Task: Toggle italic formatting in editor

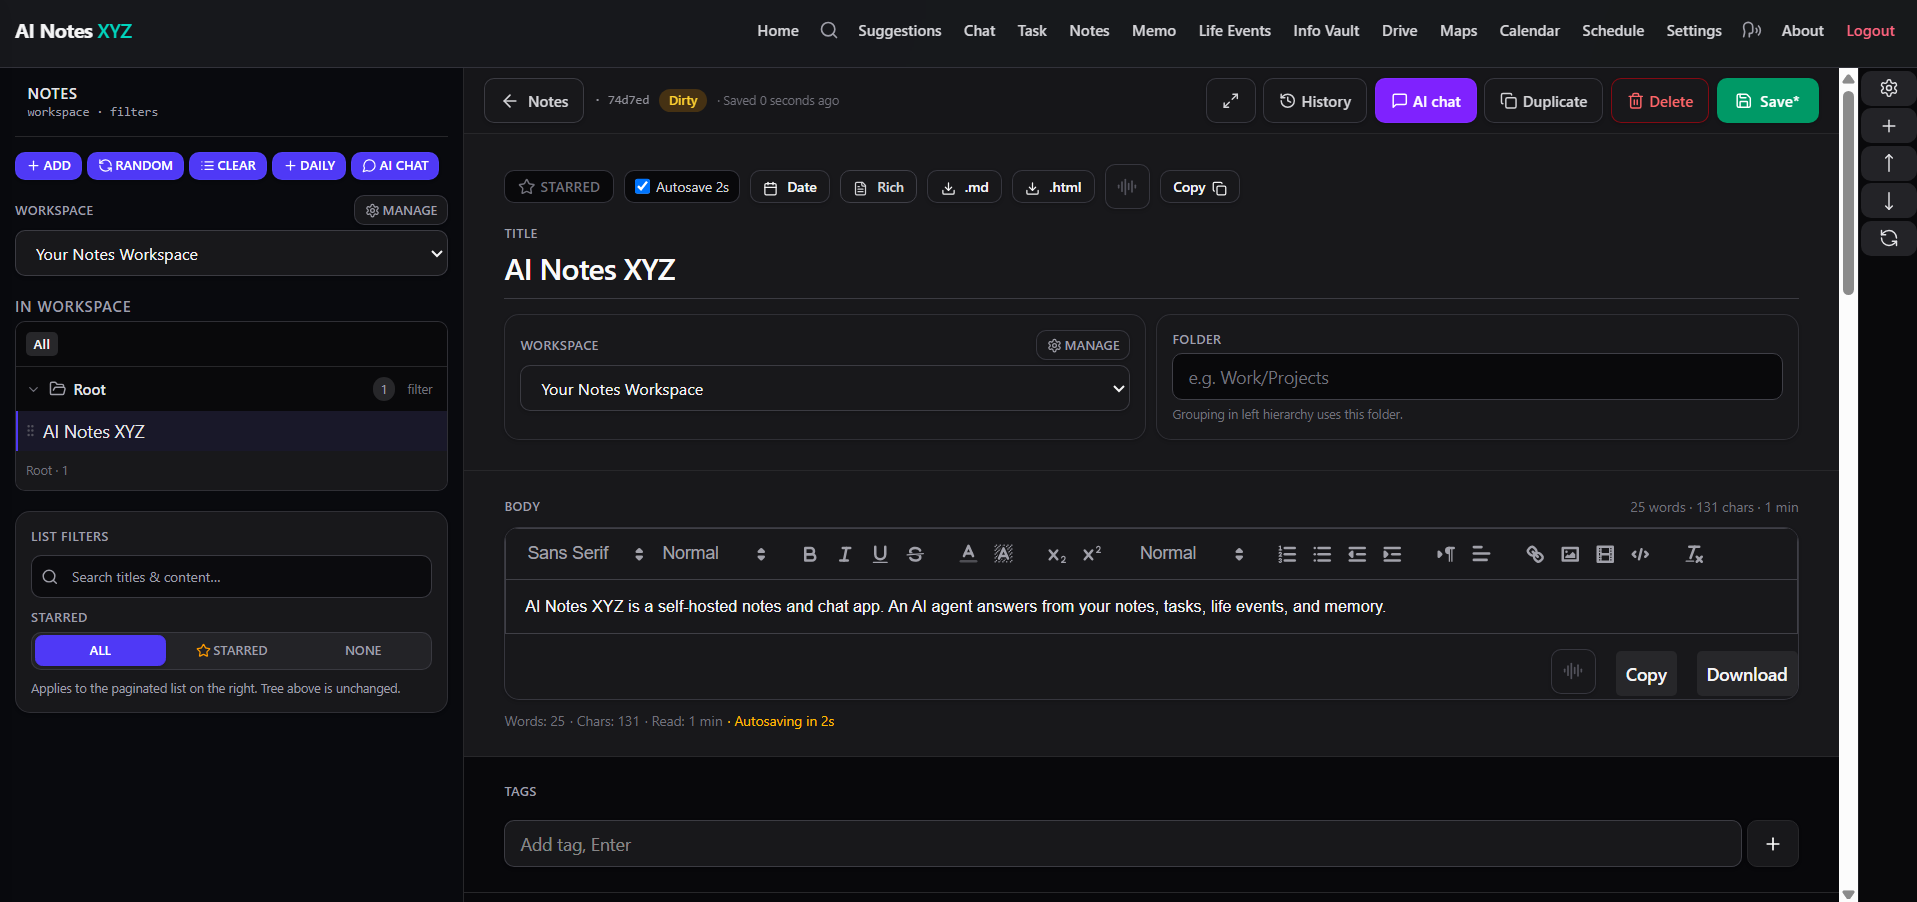Action: tap(844, 554)
